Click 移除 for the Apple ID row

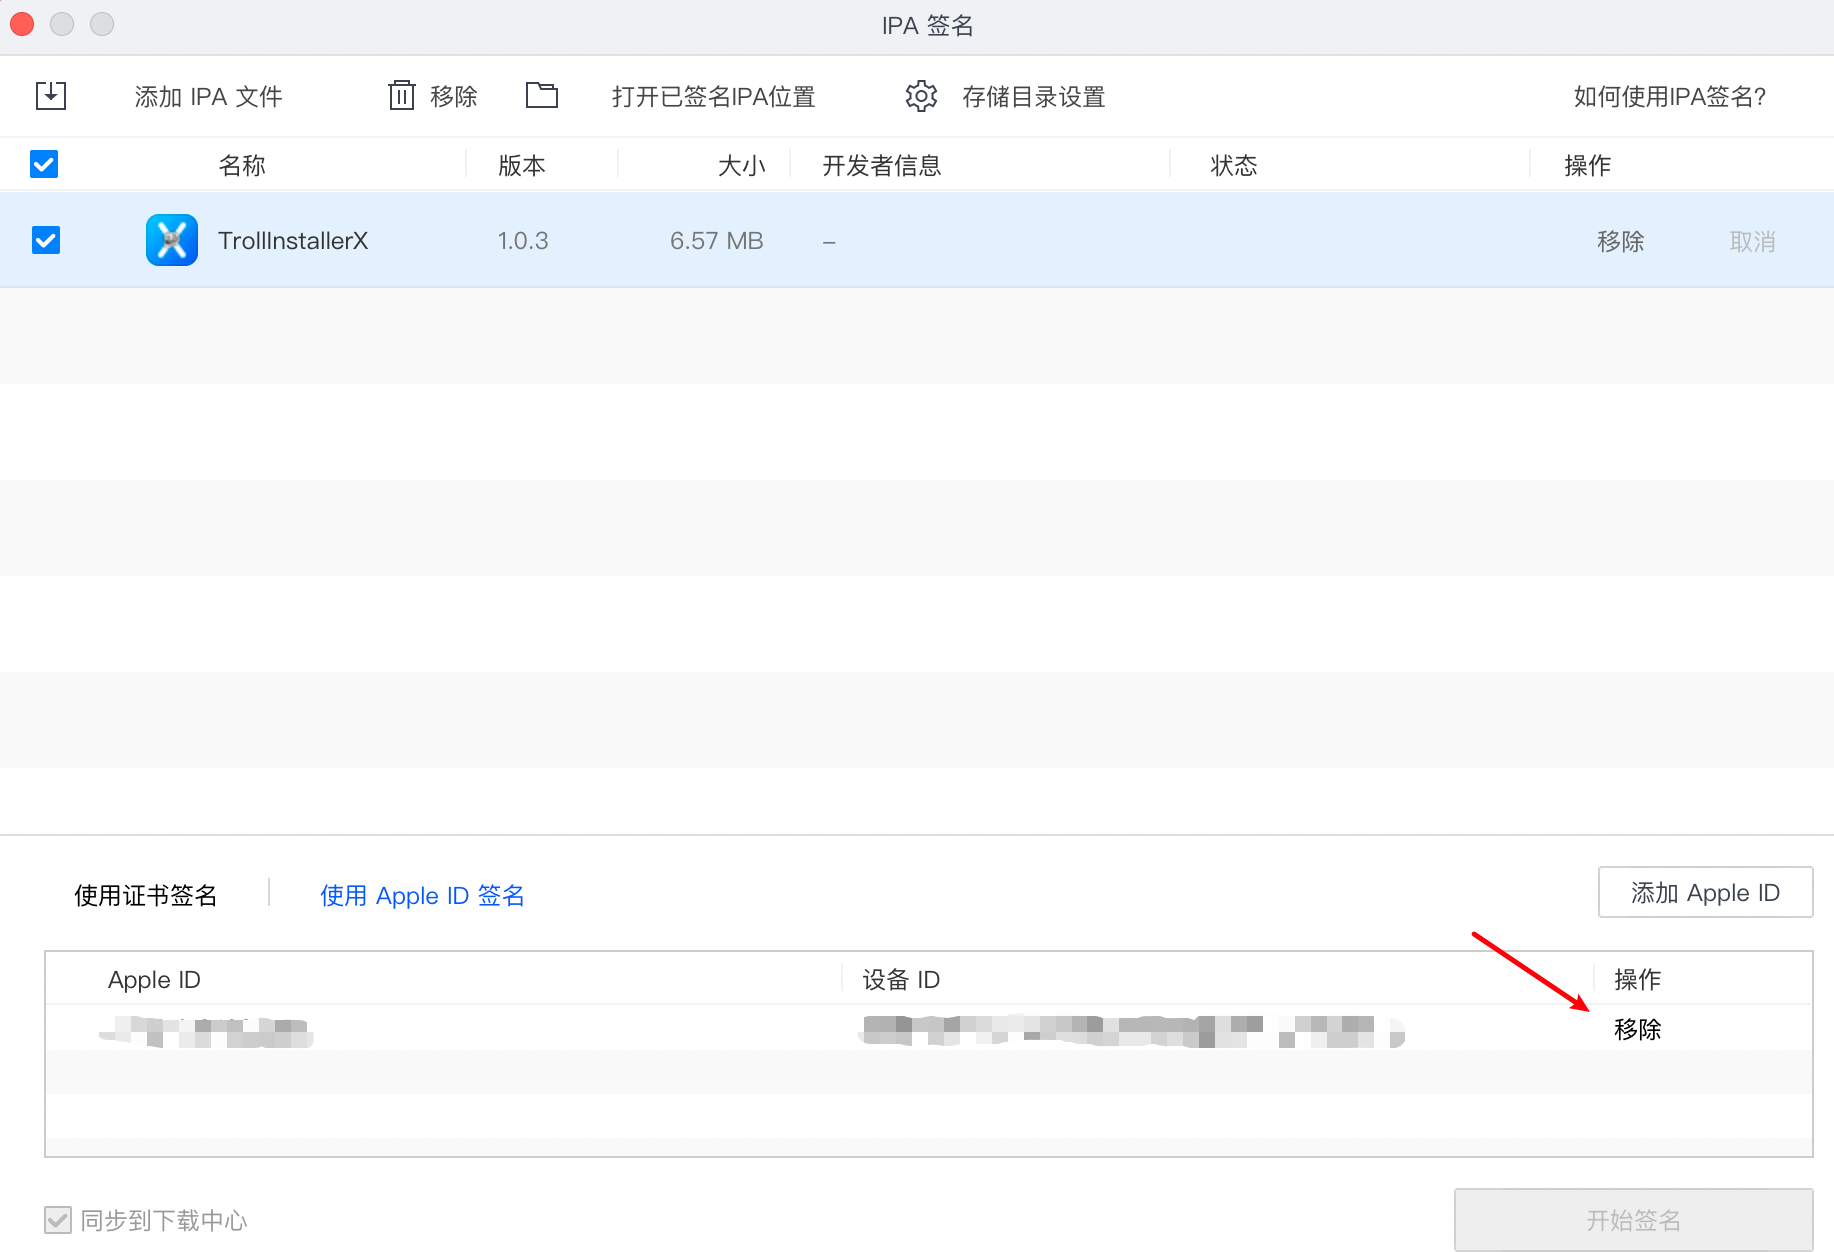1638,1029
